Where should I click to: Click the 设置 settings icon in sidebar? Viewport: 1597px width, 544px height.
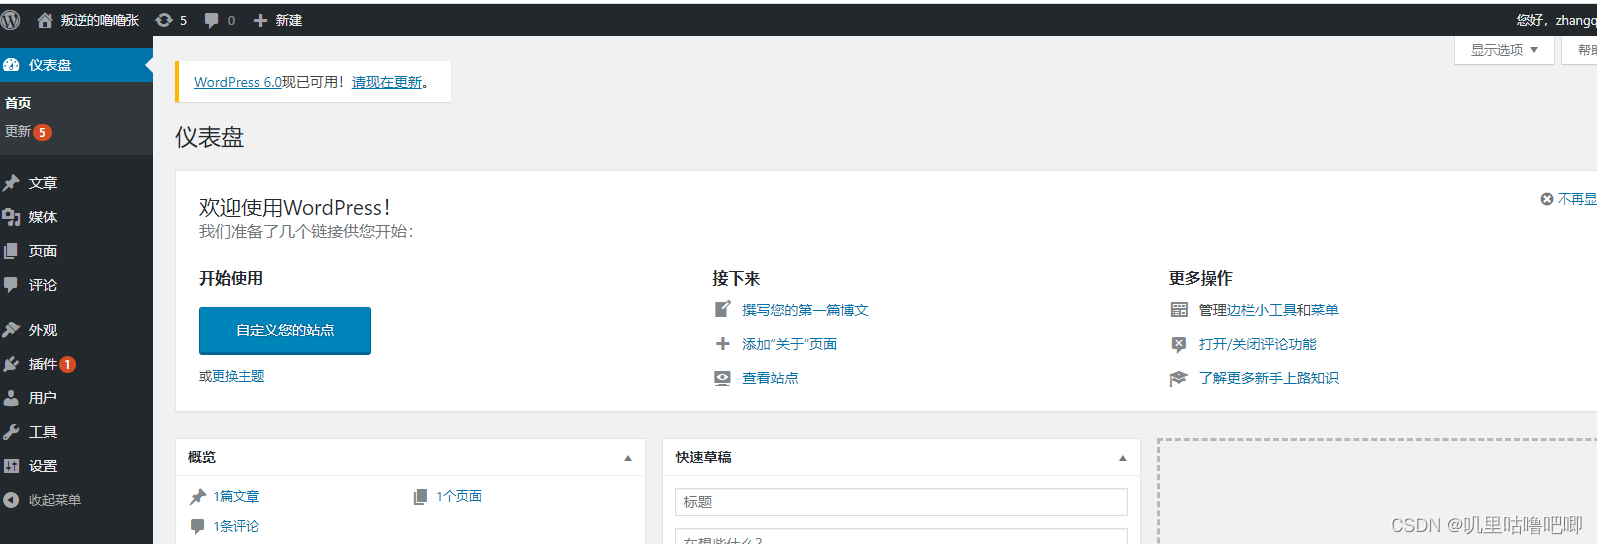12,466
